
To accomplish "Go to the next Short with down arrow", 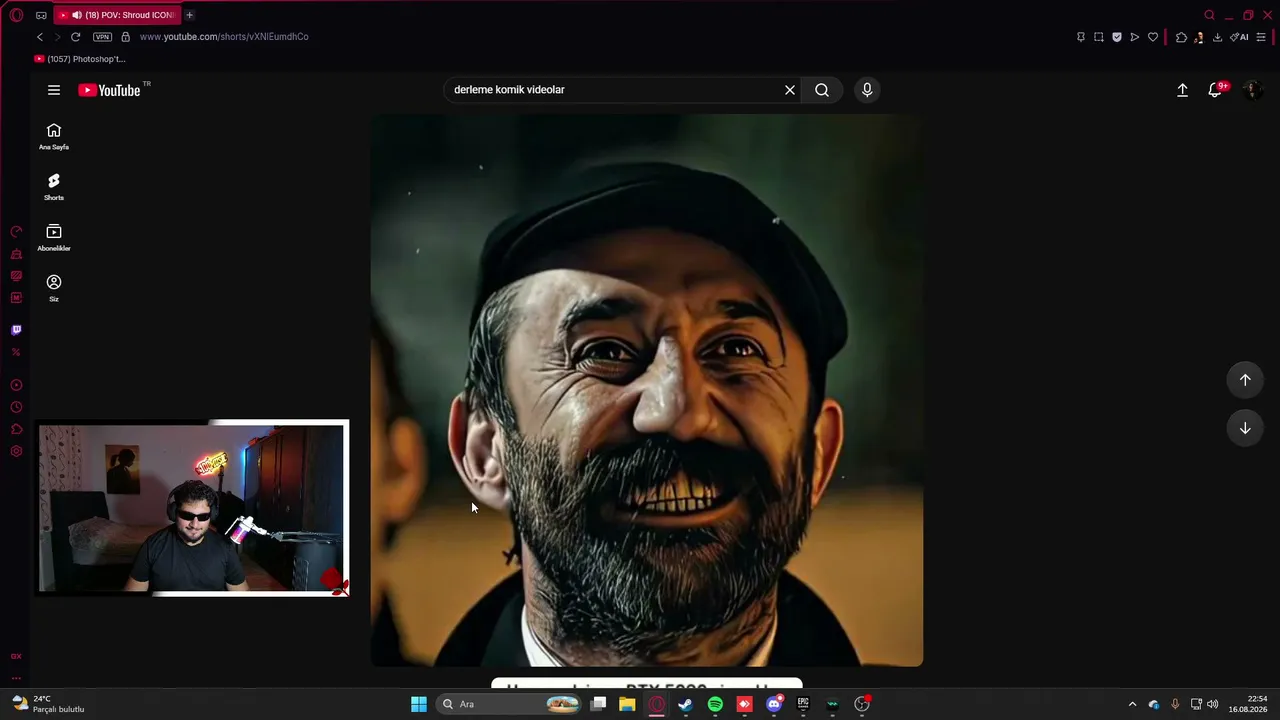I will [1245, 428].
